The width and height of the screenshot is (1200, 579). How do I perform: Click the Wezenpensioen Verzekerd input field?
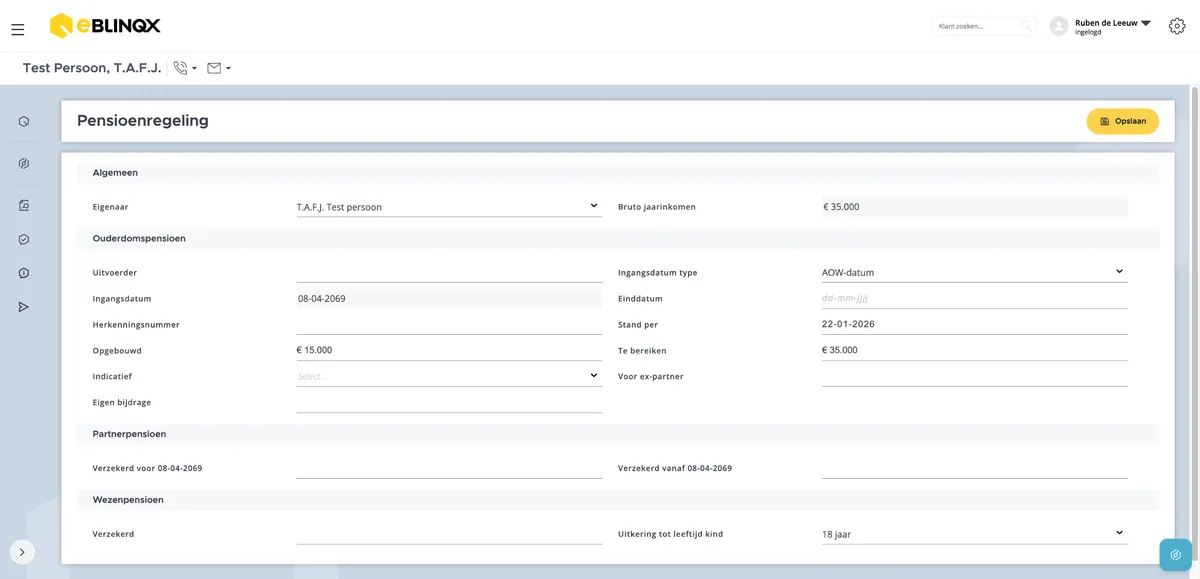coord(449,534)
